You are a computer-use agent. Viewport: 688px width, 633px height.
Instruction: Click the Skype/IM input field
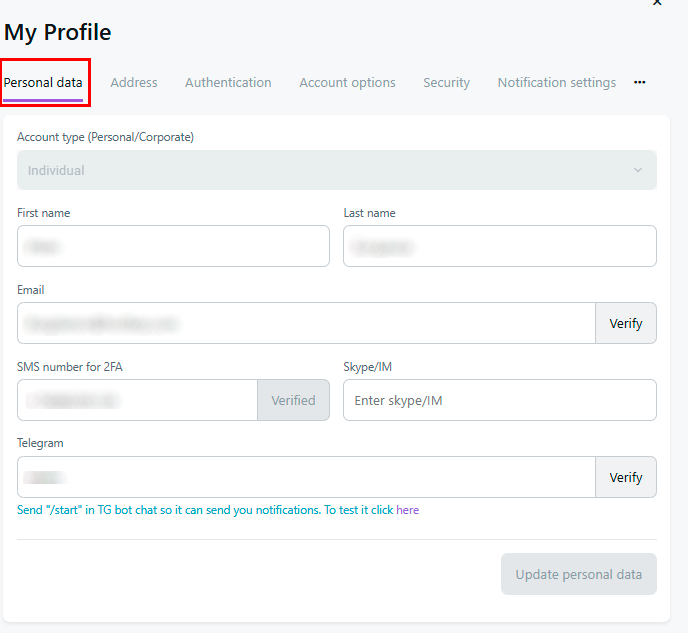499,400
